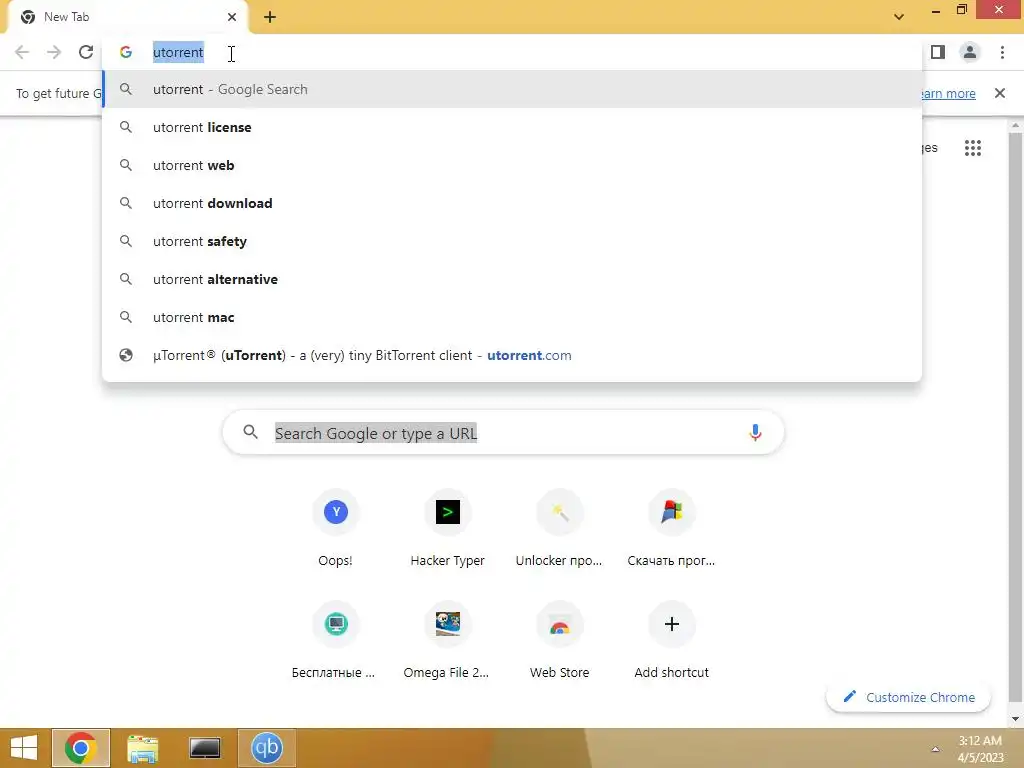Open the Скачать прог... shortcut
The width and height of the screenshot is (1024, 768).
tap(671, 528)
